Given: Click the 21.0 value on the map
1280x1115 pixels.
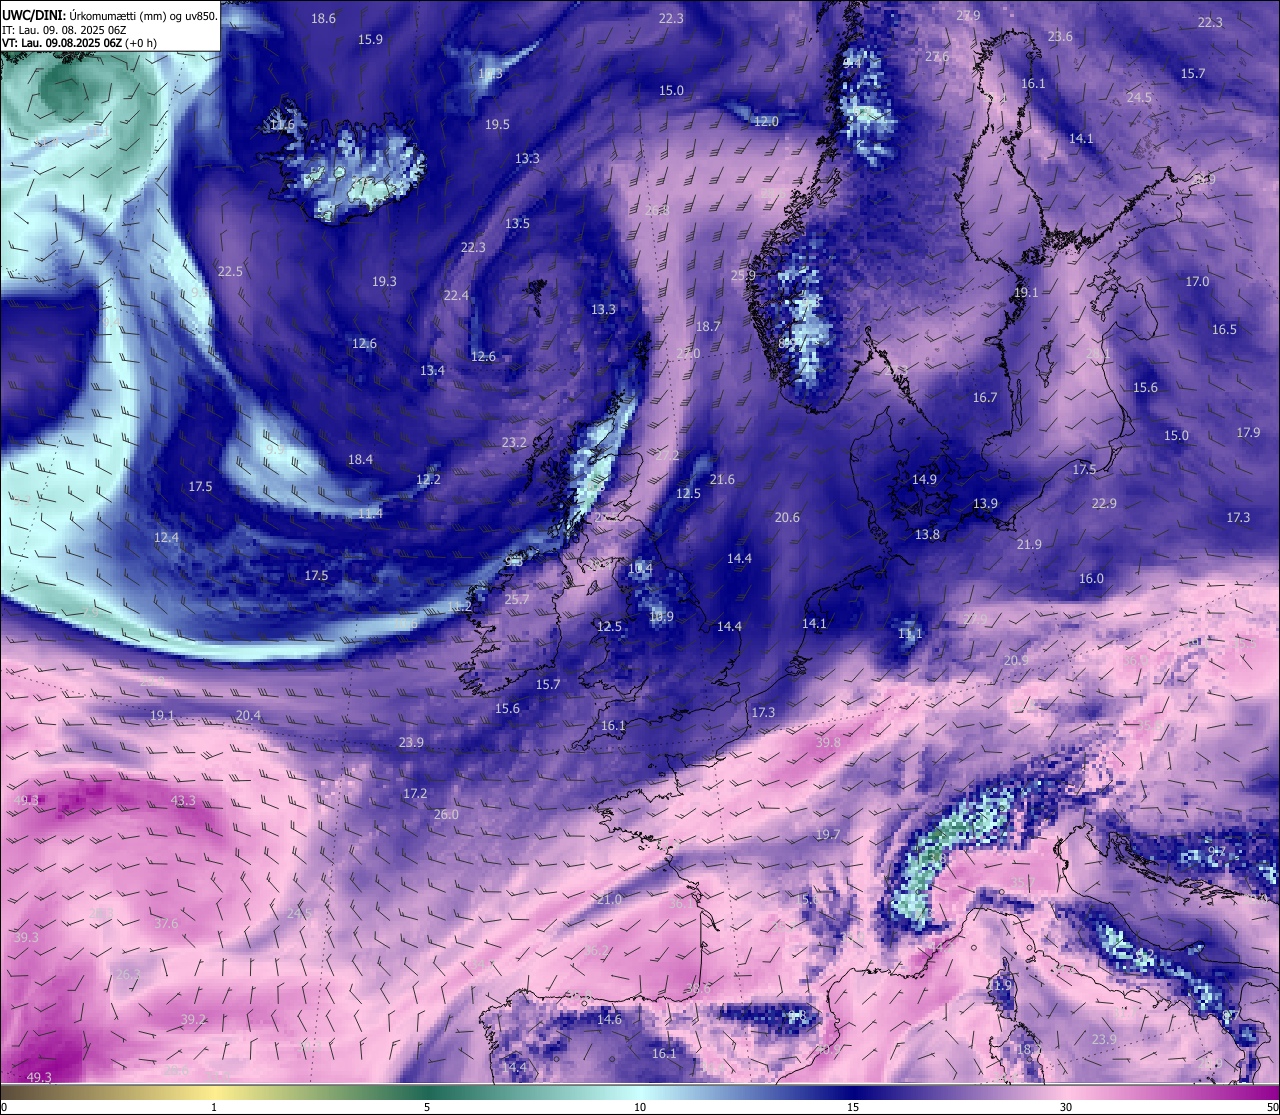Looking at the screenshot, I should click(609, 899).
